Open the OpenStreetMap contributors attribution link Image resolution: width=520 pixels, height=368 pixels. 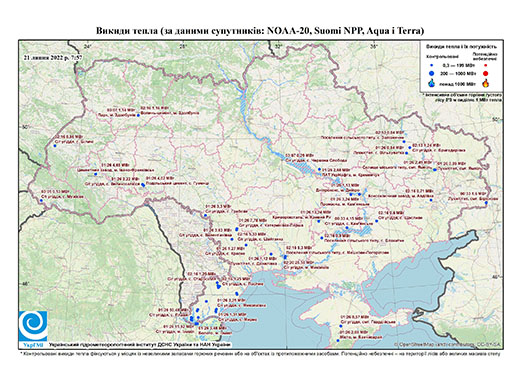pyautogui.click(x=447, y=344)
